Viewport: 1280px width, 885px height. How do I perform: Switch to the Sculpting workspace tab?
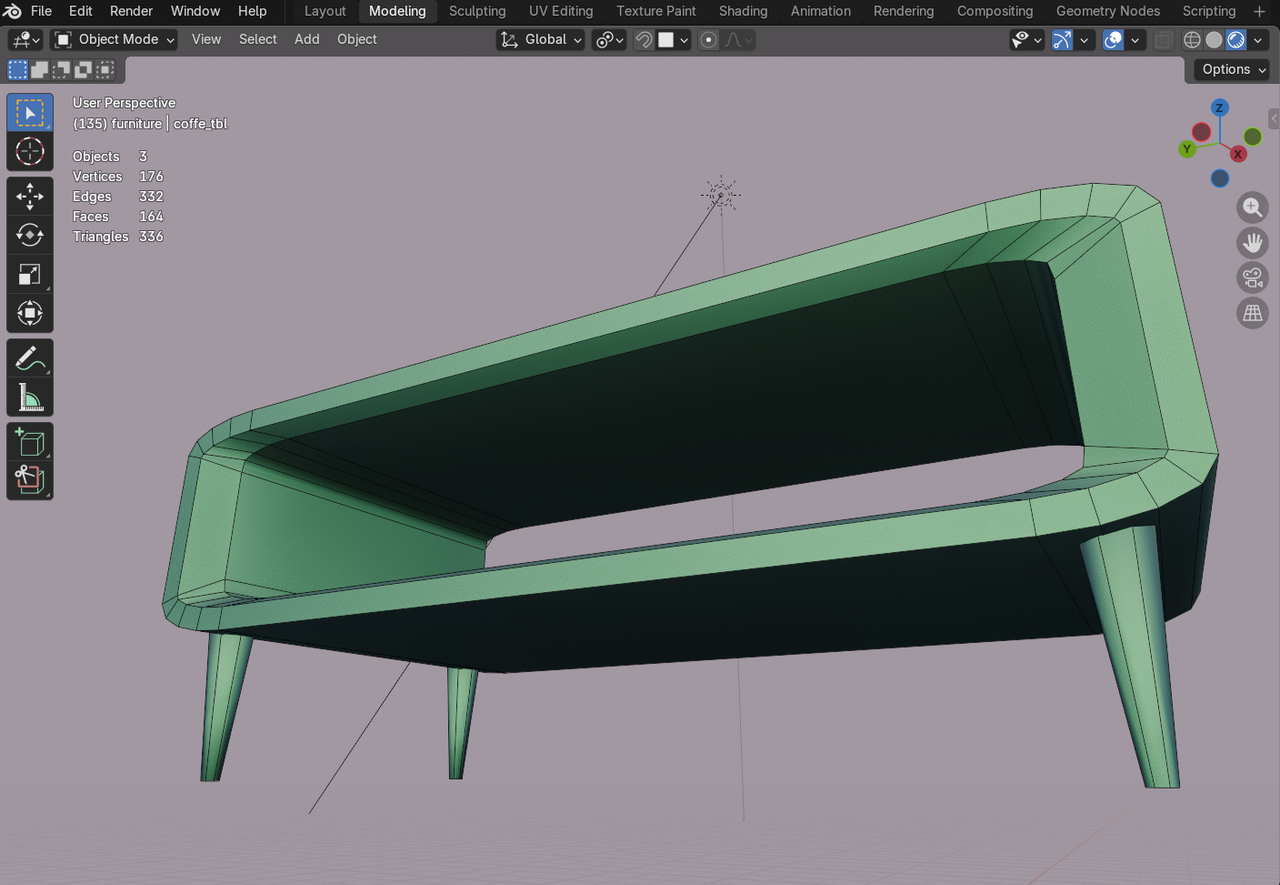(477, 11)
